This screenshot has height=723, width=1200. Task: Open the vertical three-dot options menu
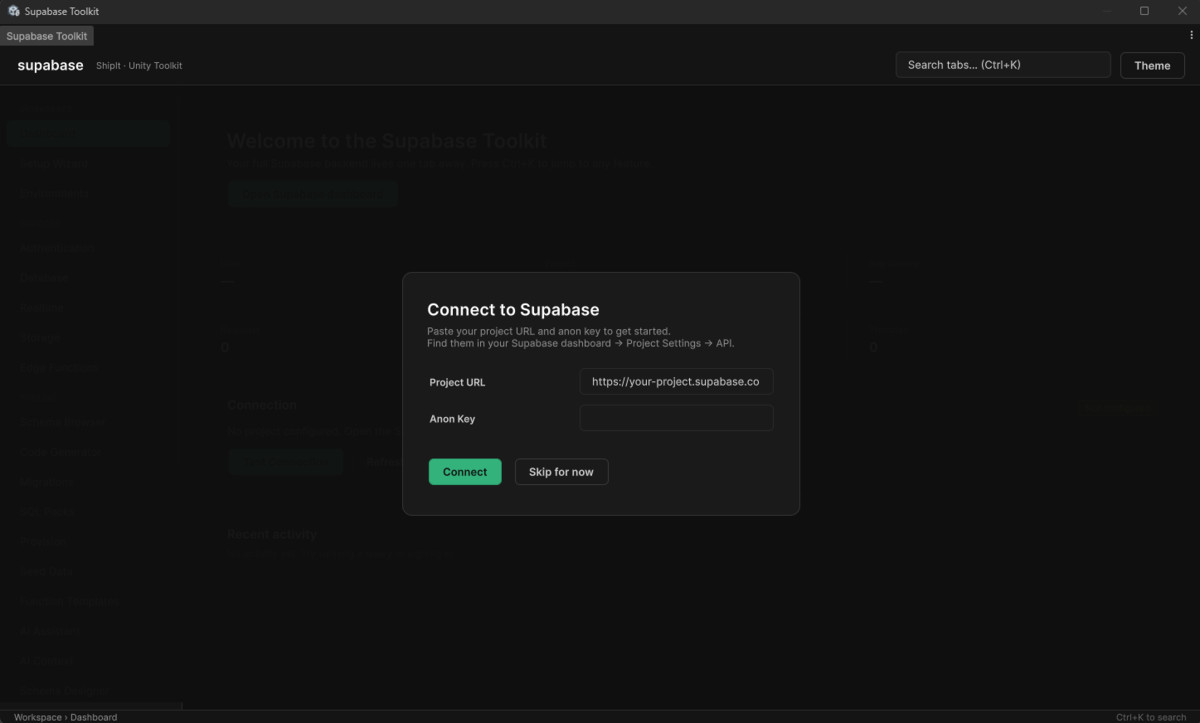1191,35
